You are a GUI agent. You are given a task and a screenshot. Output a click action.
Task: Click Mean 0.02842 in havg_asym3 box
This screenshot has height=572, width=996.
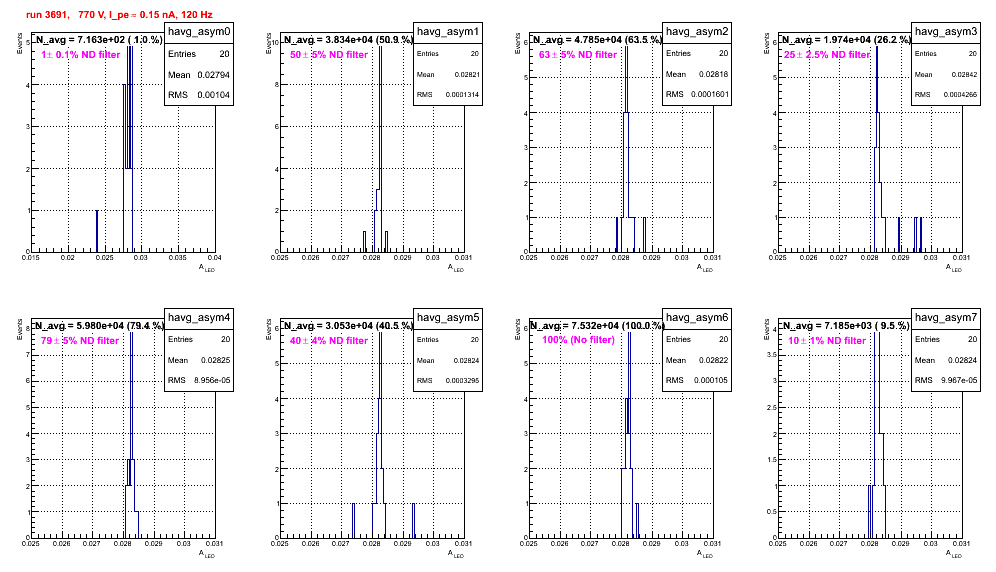click(x=946, y=74)
